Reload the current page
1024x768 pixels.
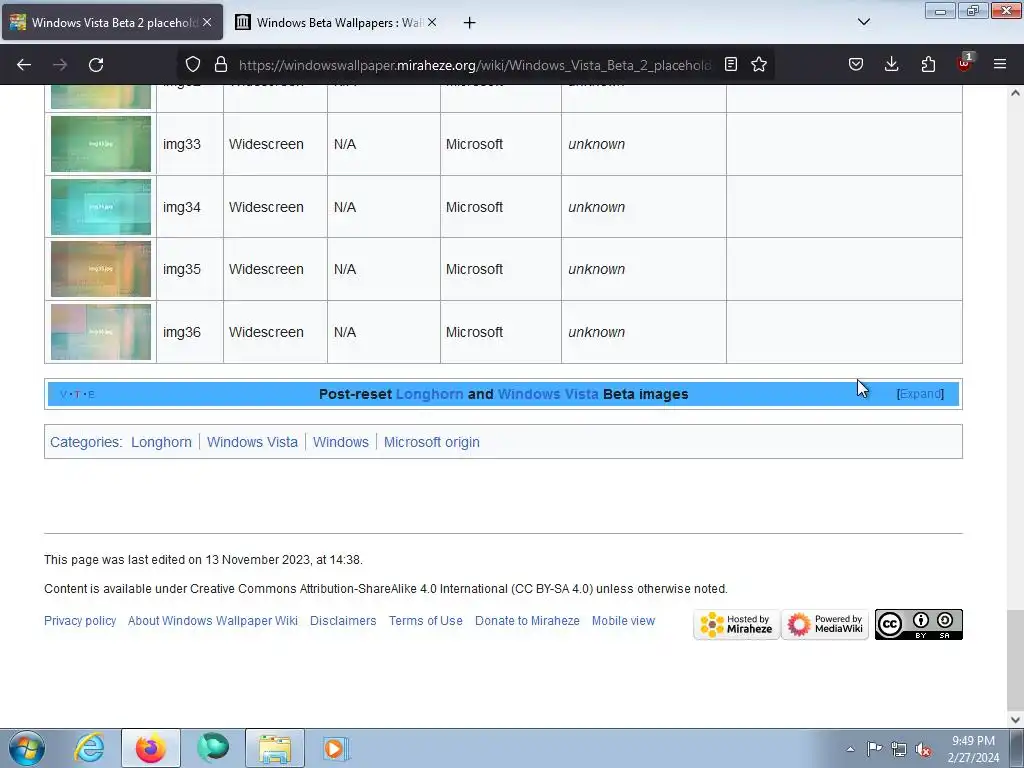[96, 65]
